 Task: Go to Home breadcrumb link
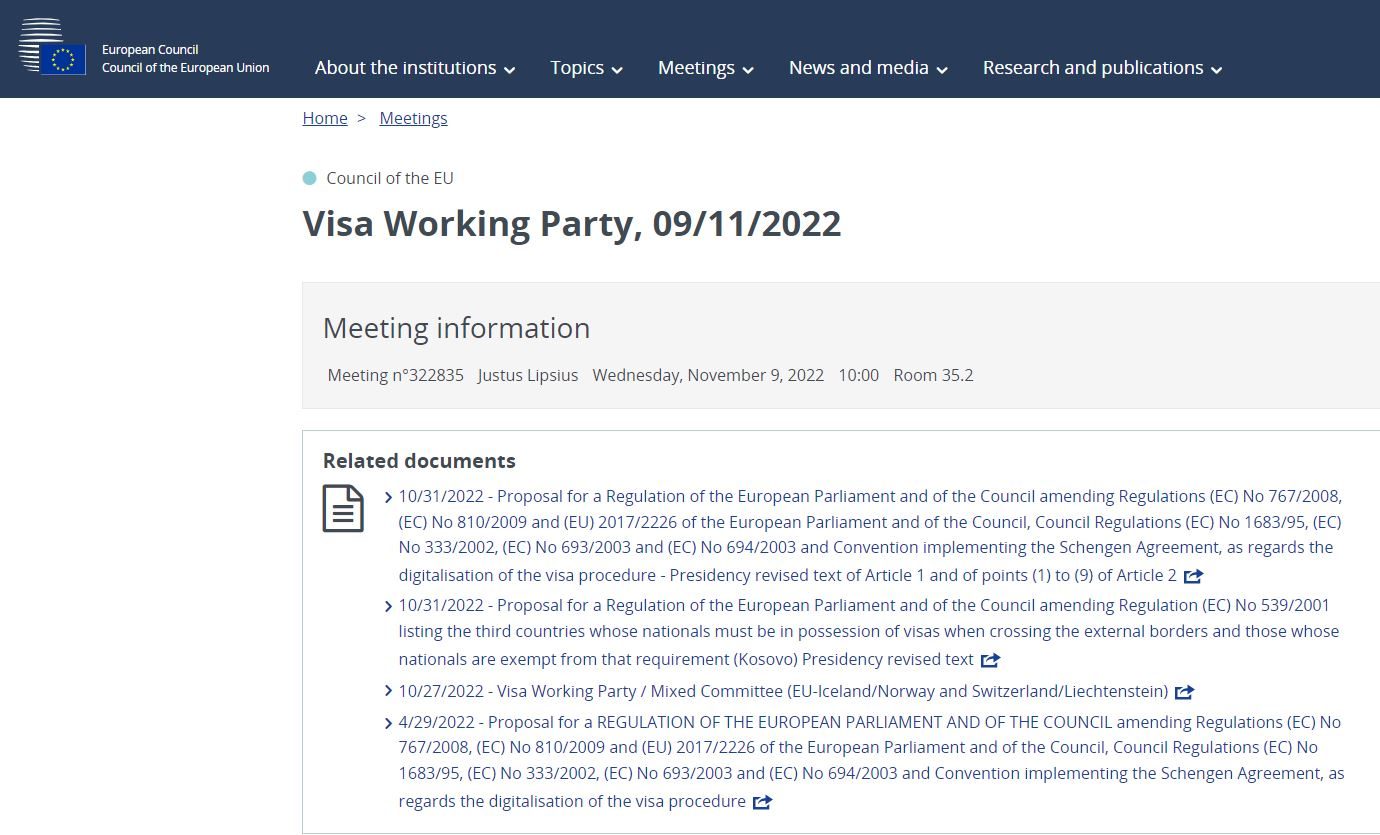coord(325,118)
